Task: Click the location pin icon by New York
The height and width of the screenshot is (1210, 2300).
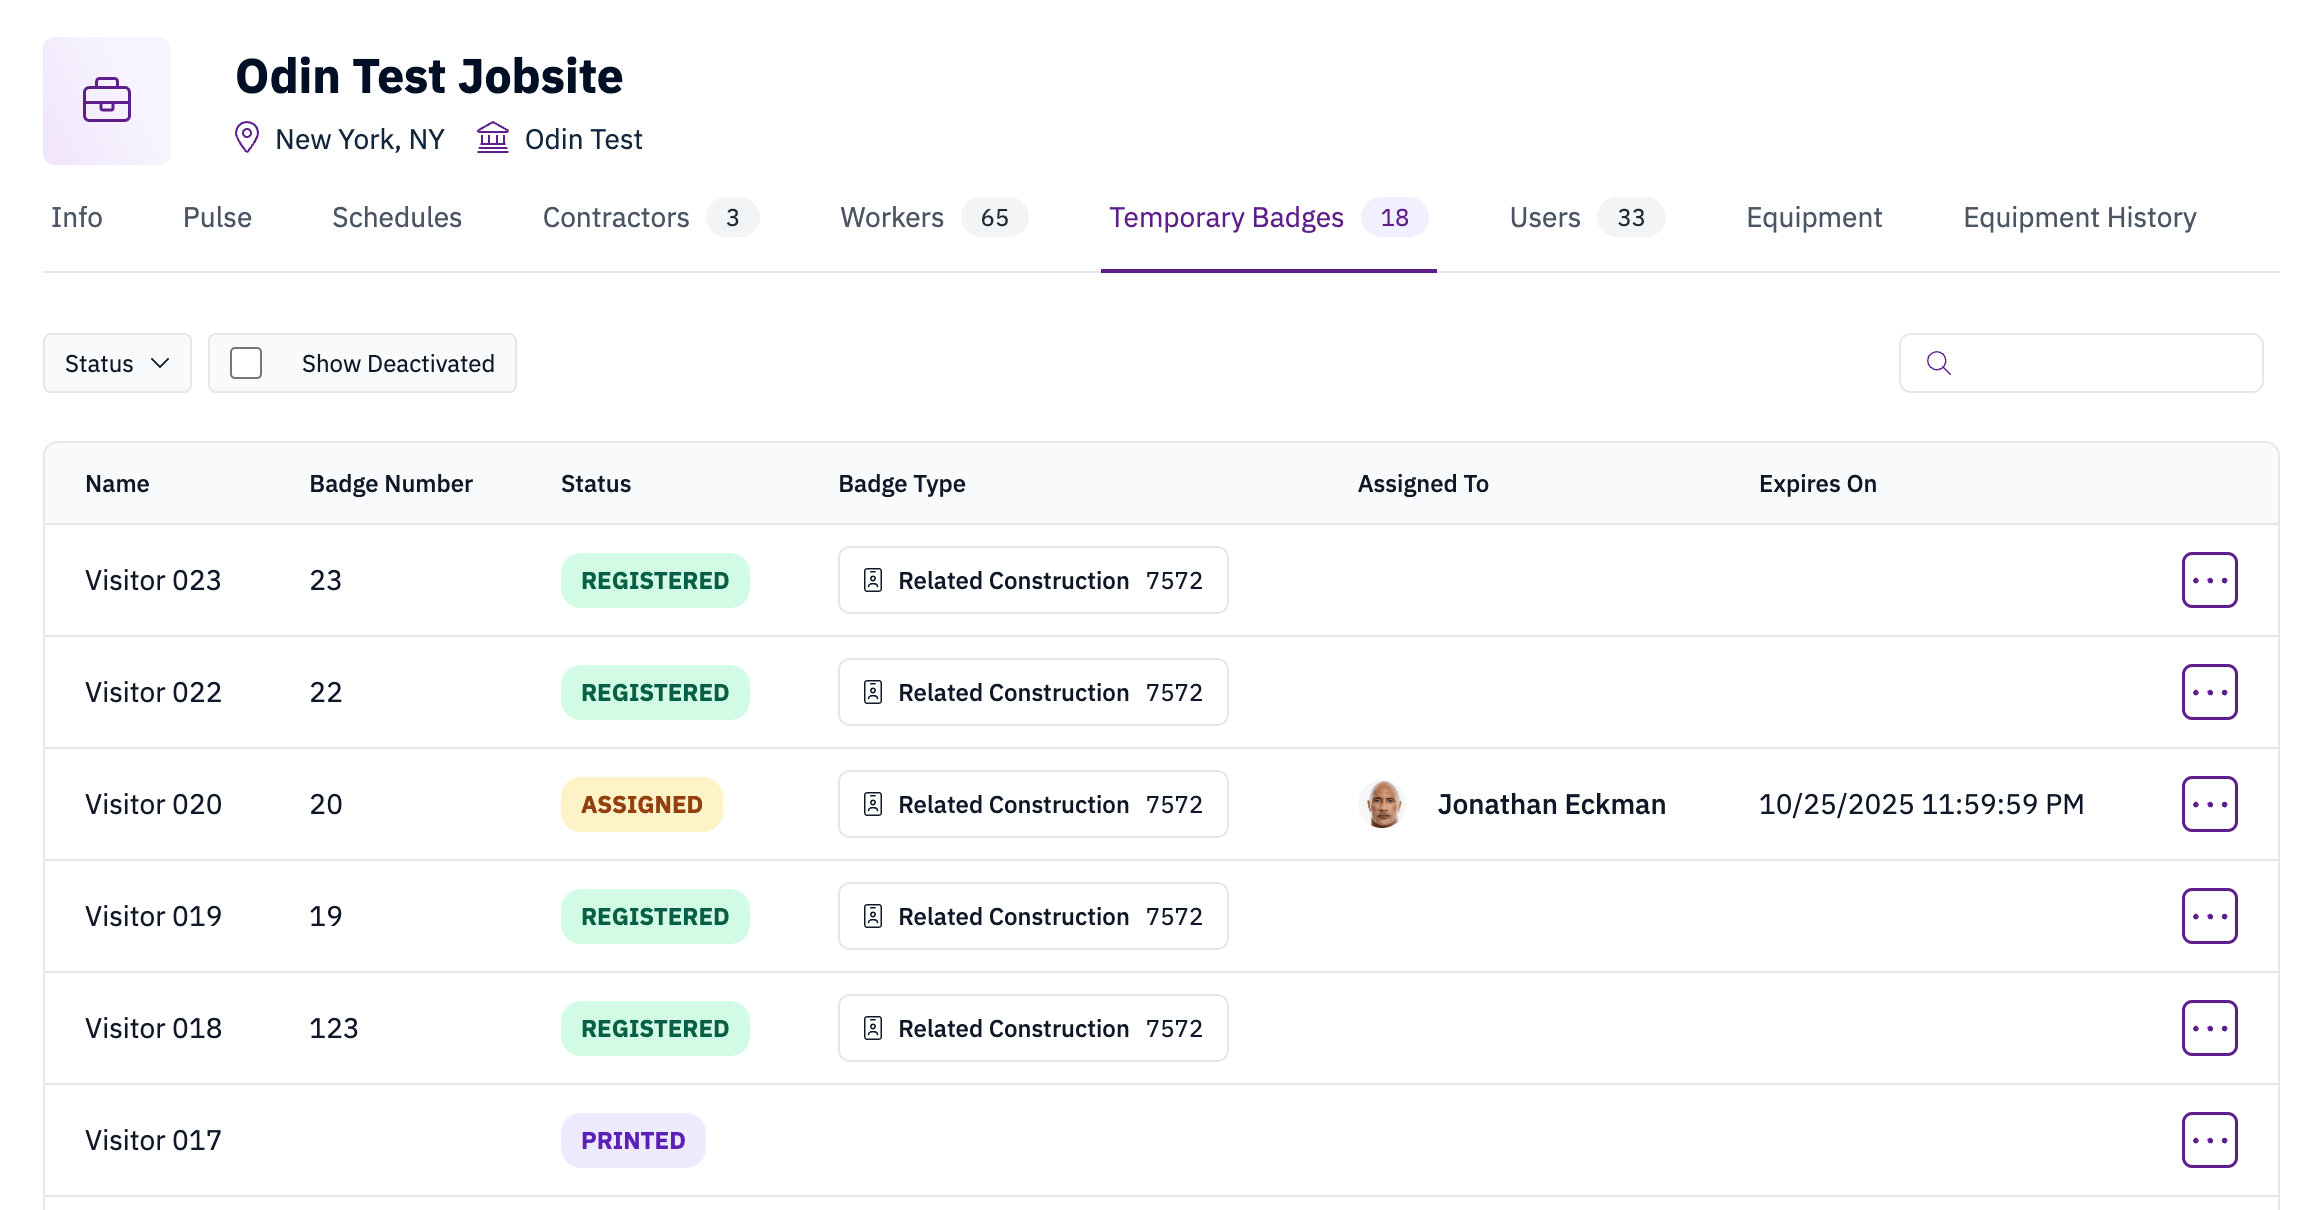Action: point(247,138)
